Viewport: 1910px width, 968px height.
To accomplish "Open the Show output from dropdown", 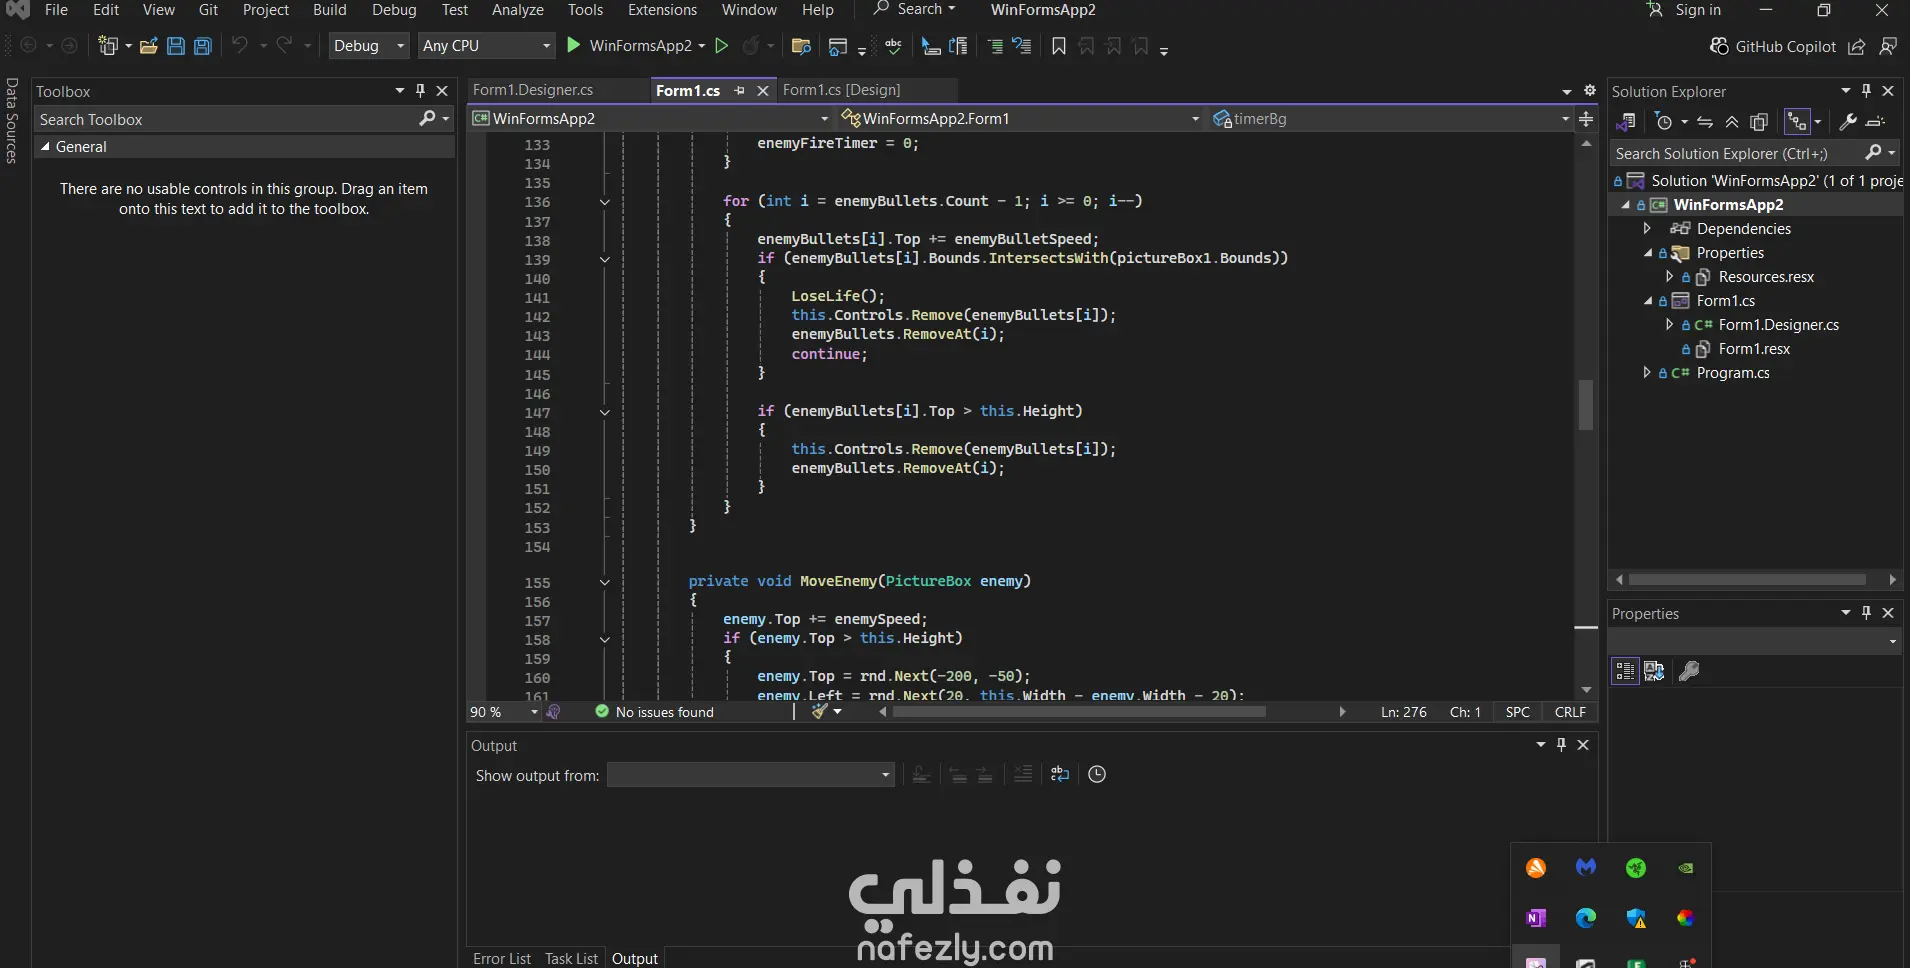I will tap(750, 775).
